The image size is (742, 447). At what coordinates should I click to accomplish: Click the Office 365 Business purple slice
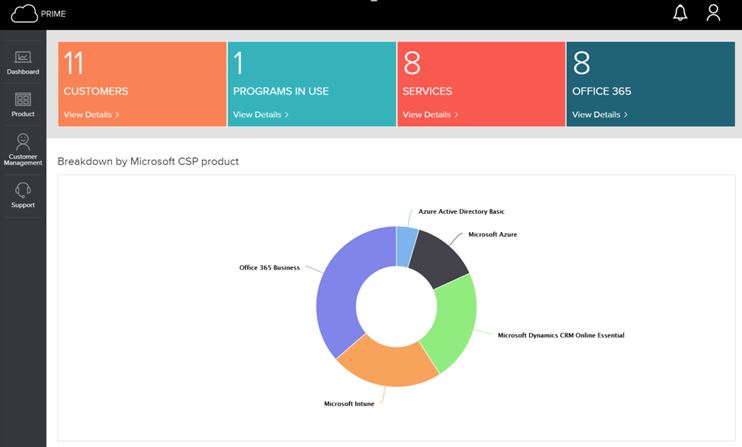pos(338,290)
